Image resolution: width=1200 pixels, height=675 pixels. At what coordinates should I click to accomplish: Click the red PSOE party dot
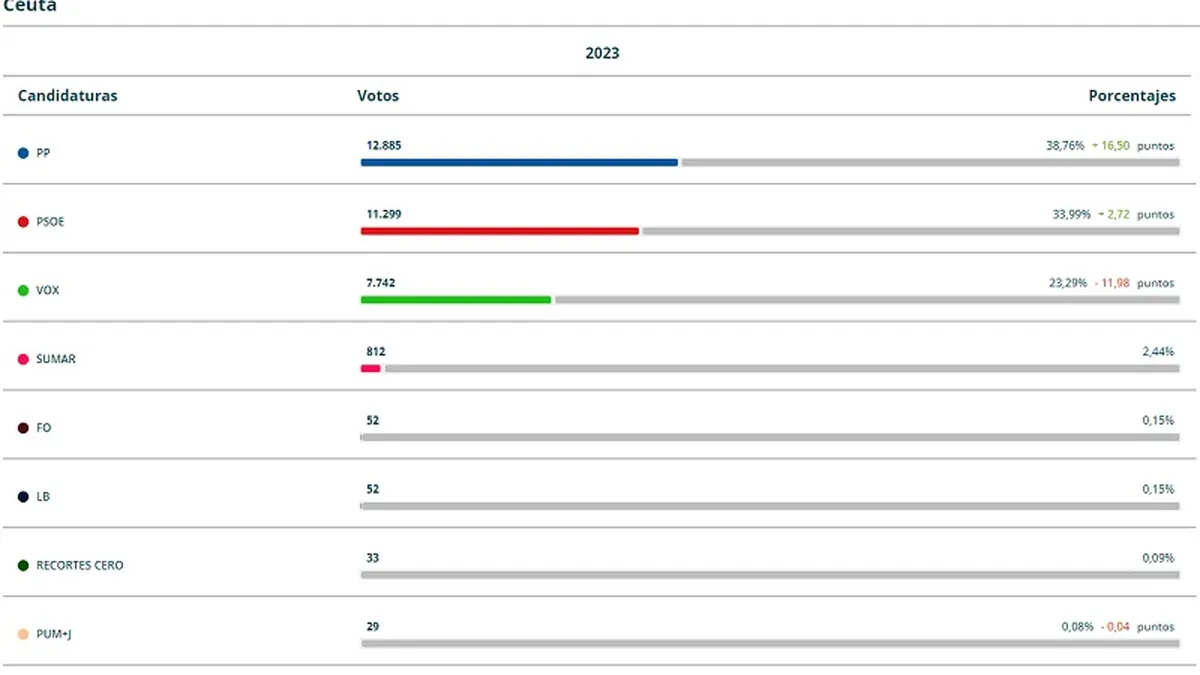click(23, 222)
